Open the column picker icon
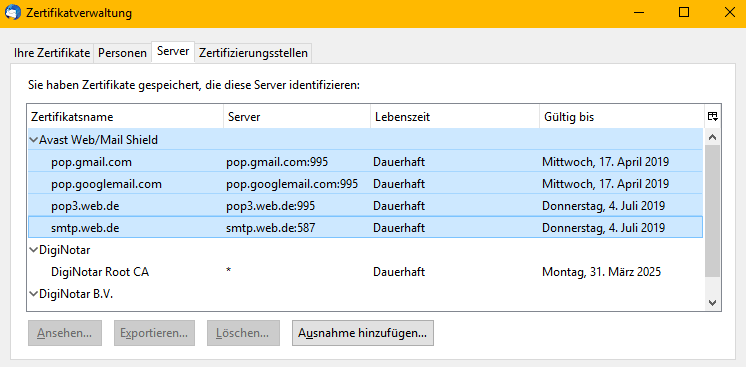This screenshot has width=746, height=367. (712, 117)
